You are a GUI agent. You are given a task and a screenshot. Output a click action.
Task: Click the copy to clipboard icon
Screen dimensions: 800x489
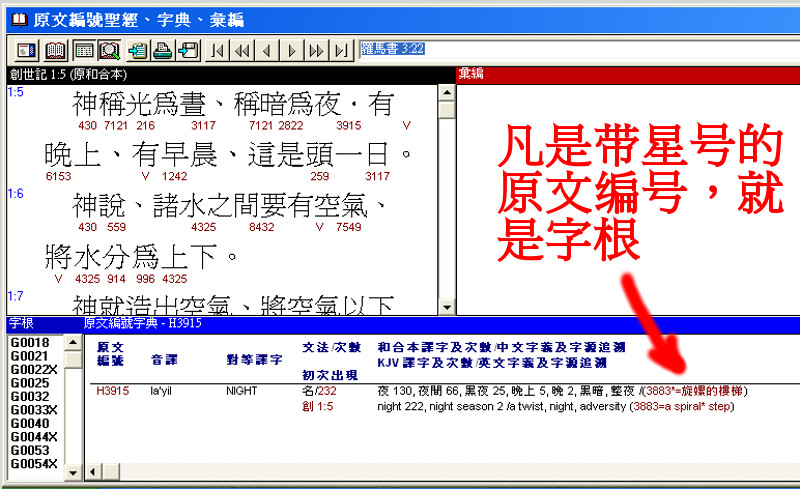point(137,50)
